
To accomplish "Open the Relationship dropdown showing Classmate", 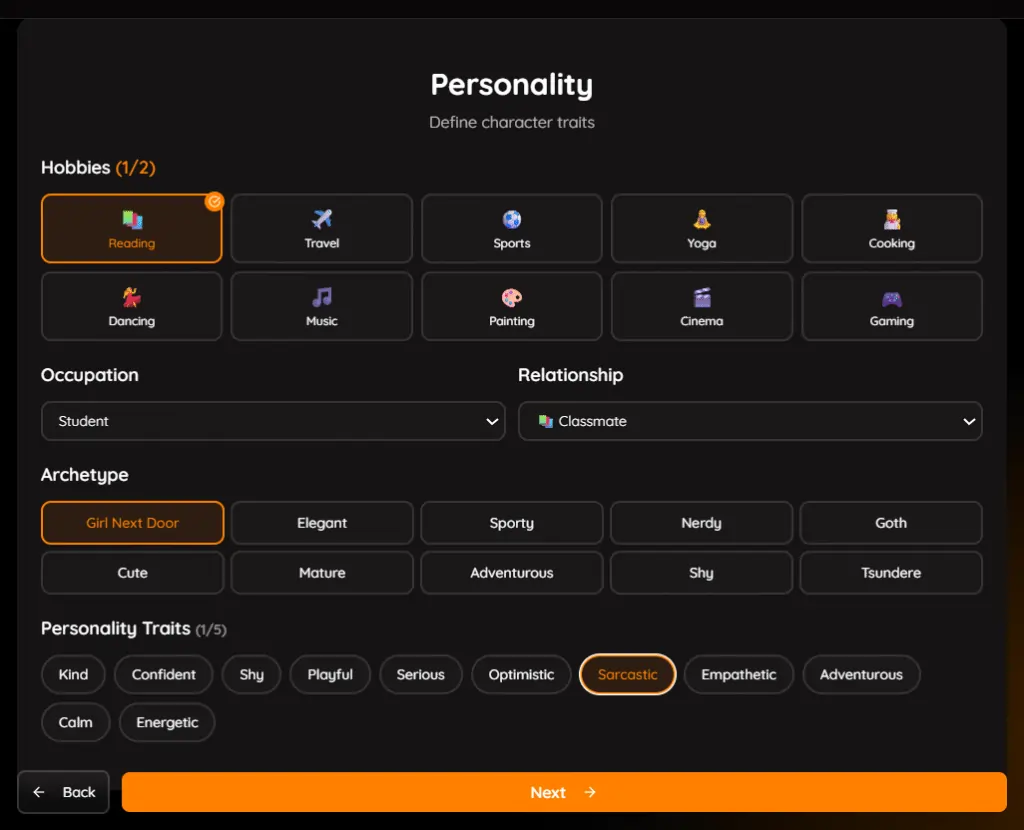I will pyautogui.click(x=750, y=421).
